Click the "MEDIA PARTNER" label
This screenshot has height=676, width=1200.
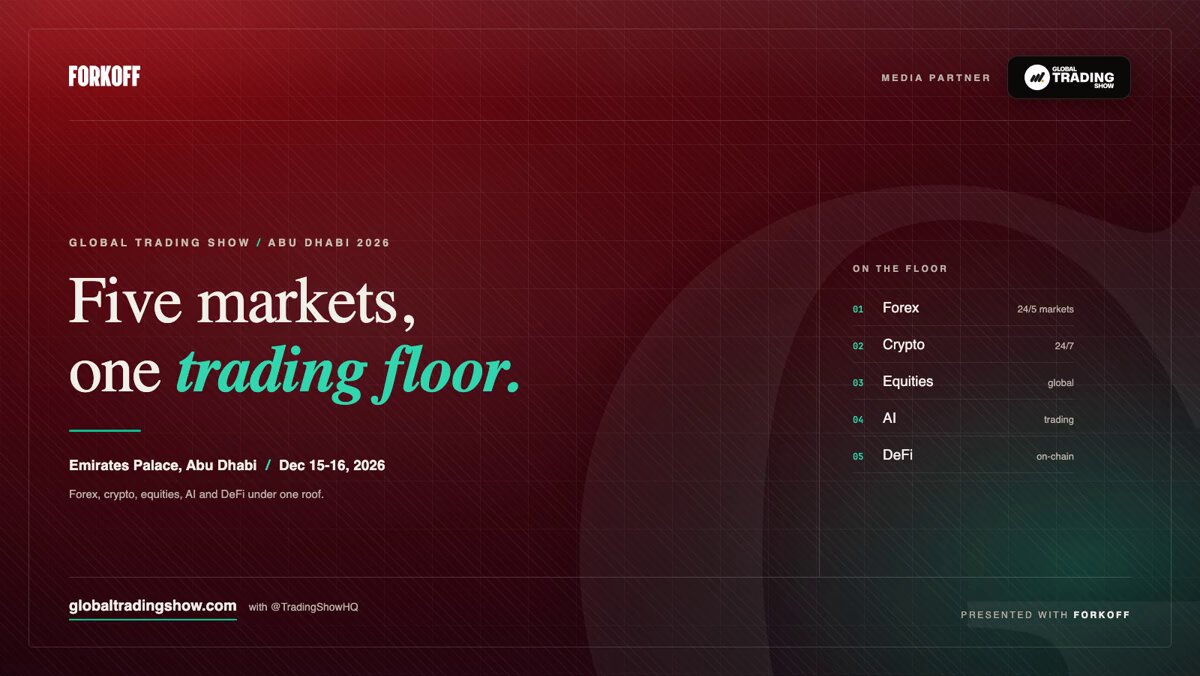point(936,77)
